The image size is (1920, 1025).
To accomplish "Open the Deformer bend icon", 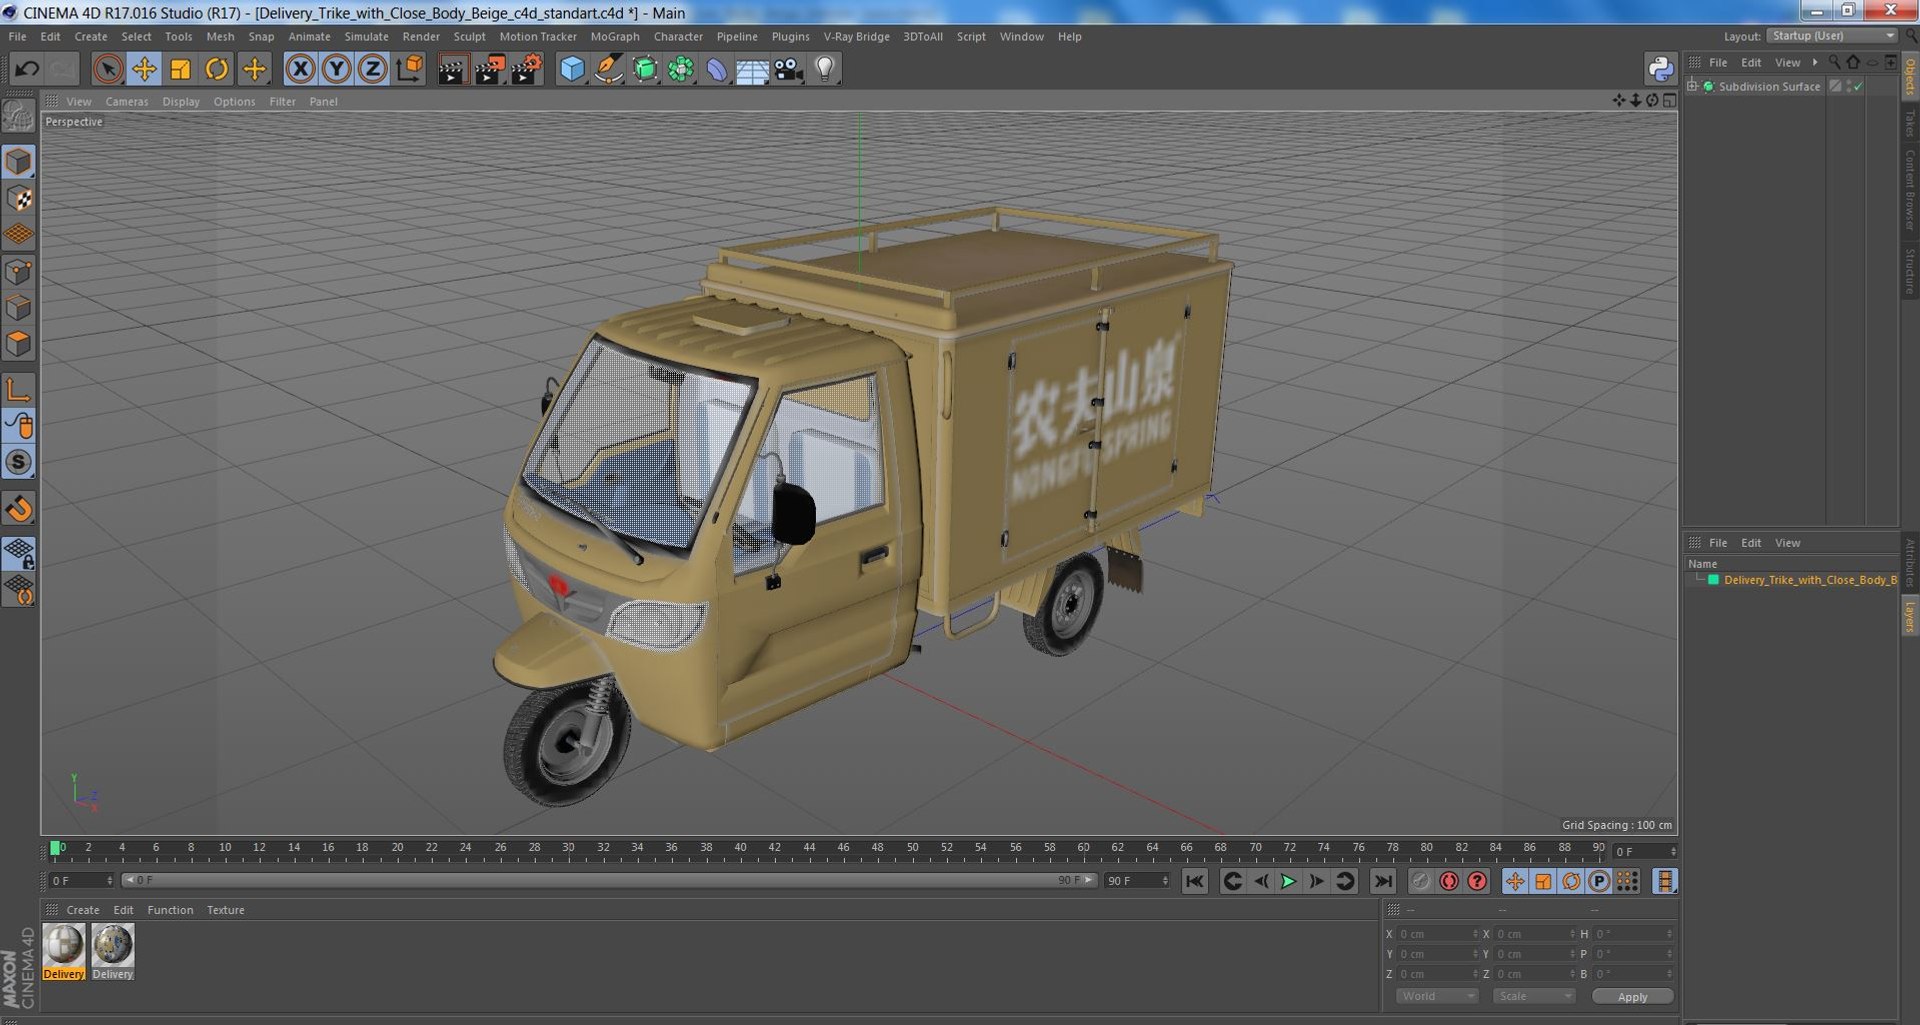I will point(717,69).
